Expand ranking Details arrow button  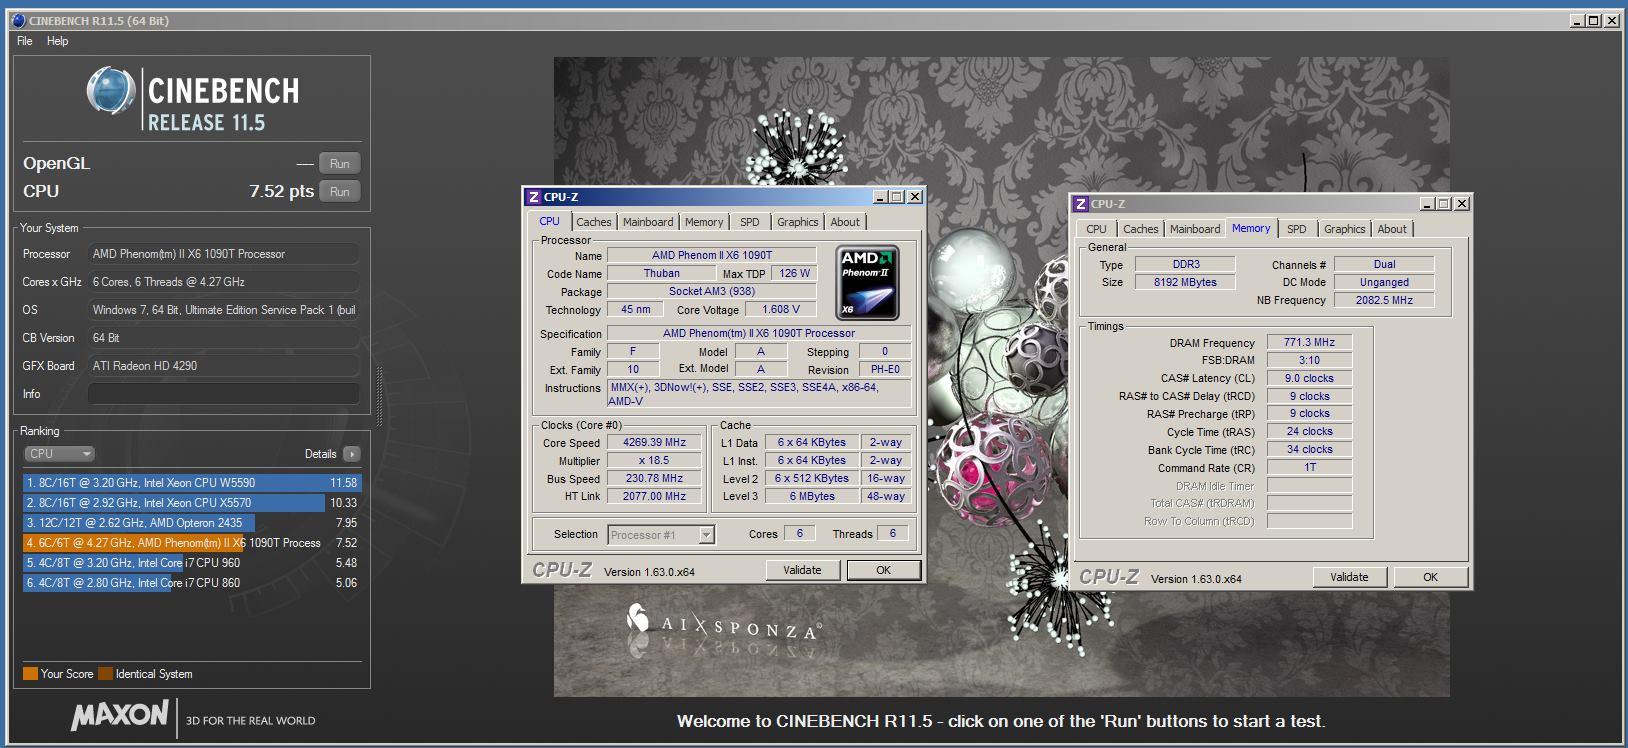(351, 454)
